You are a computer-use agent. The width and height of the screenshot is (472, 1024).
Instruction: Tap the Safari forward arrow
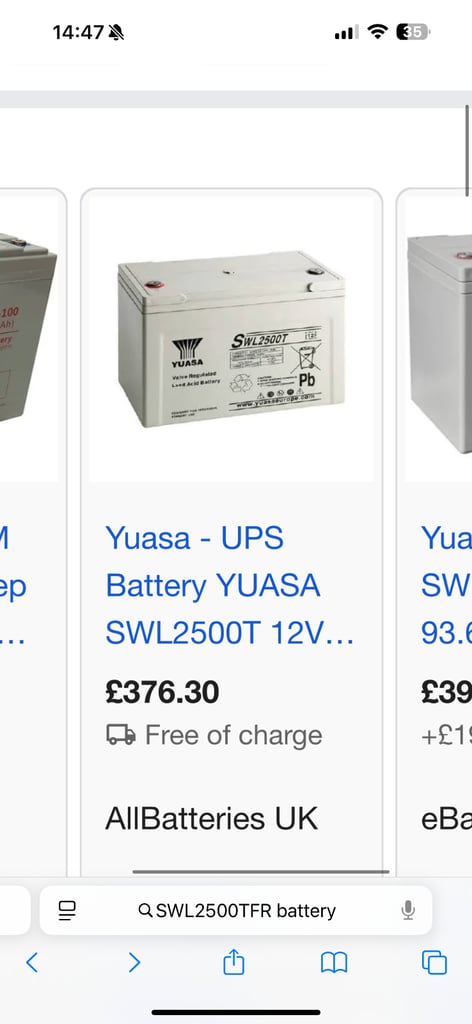(x=134, y=962)
